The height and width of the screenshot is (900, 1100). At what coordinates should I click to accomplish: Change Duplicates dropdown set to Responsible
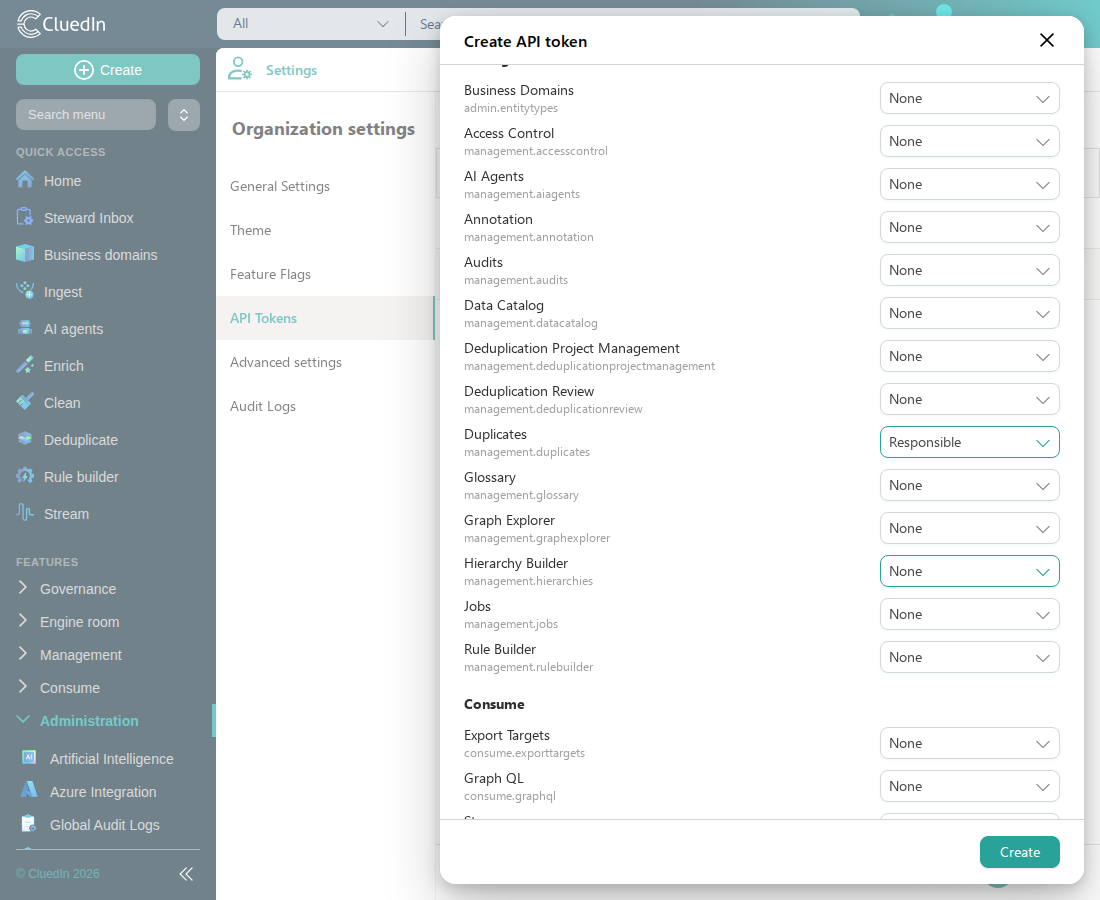pos(970,442)
